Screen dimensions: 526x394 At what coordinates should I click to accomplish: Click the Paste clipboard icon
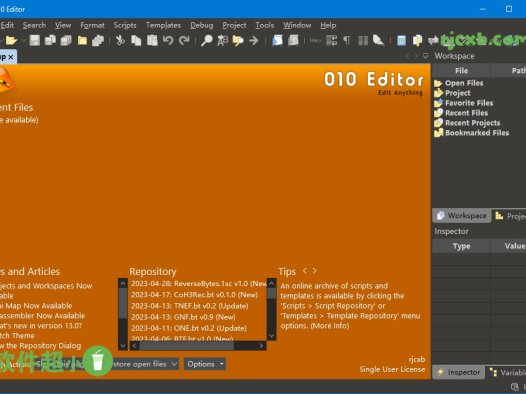(152, 40)
